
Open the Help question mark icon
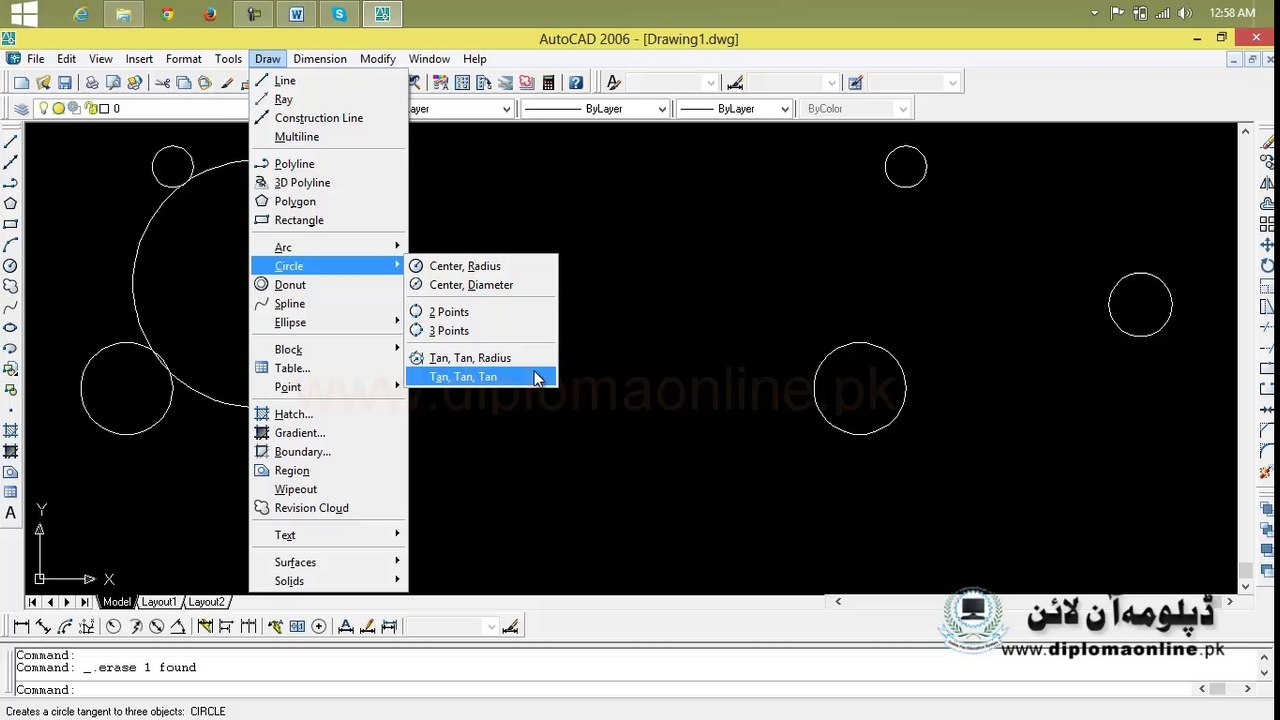click(x=576, y=83)
